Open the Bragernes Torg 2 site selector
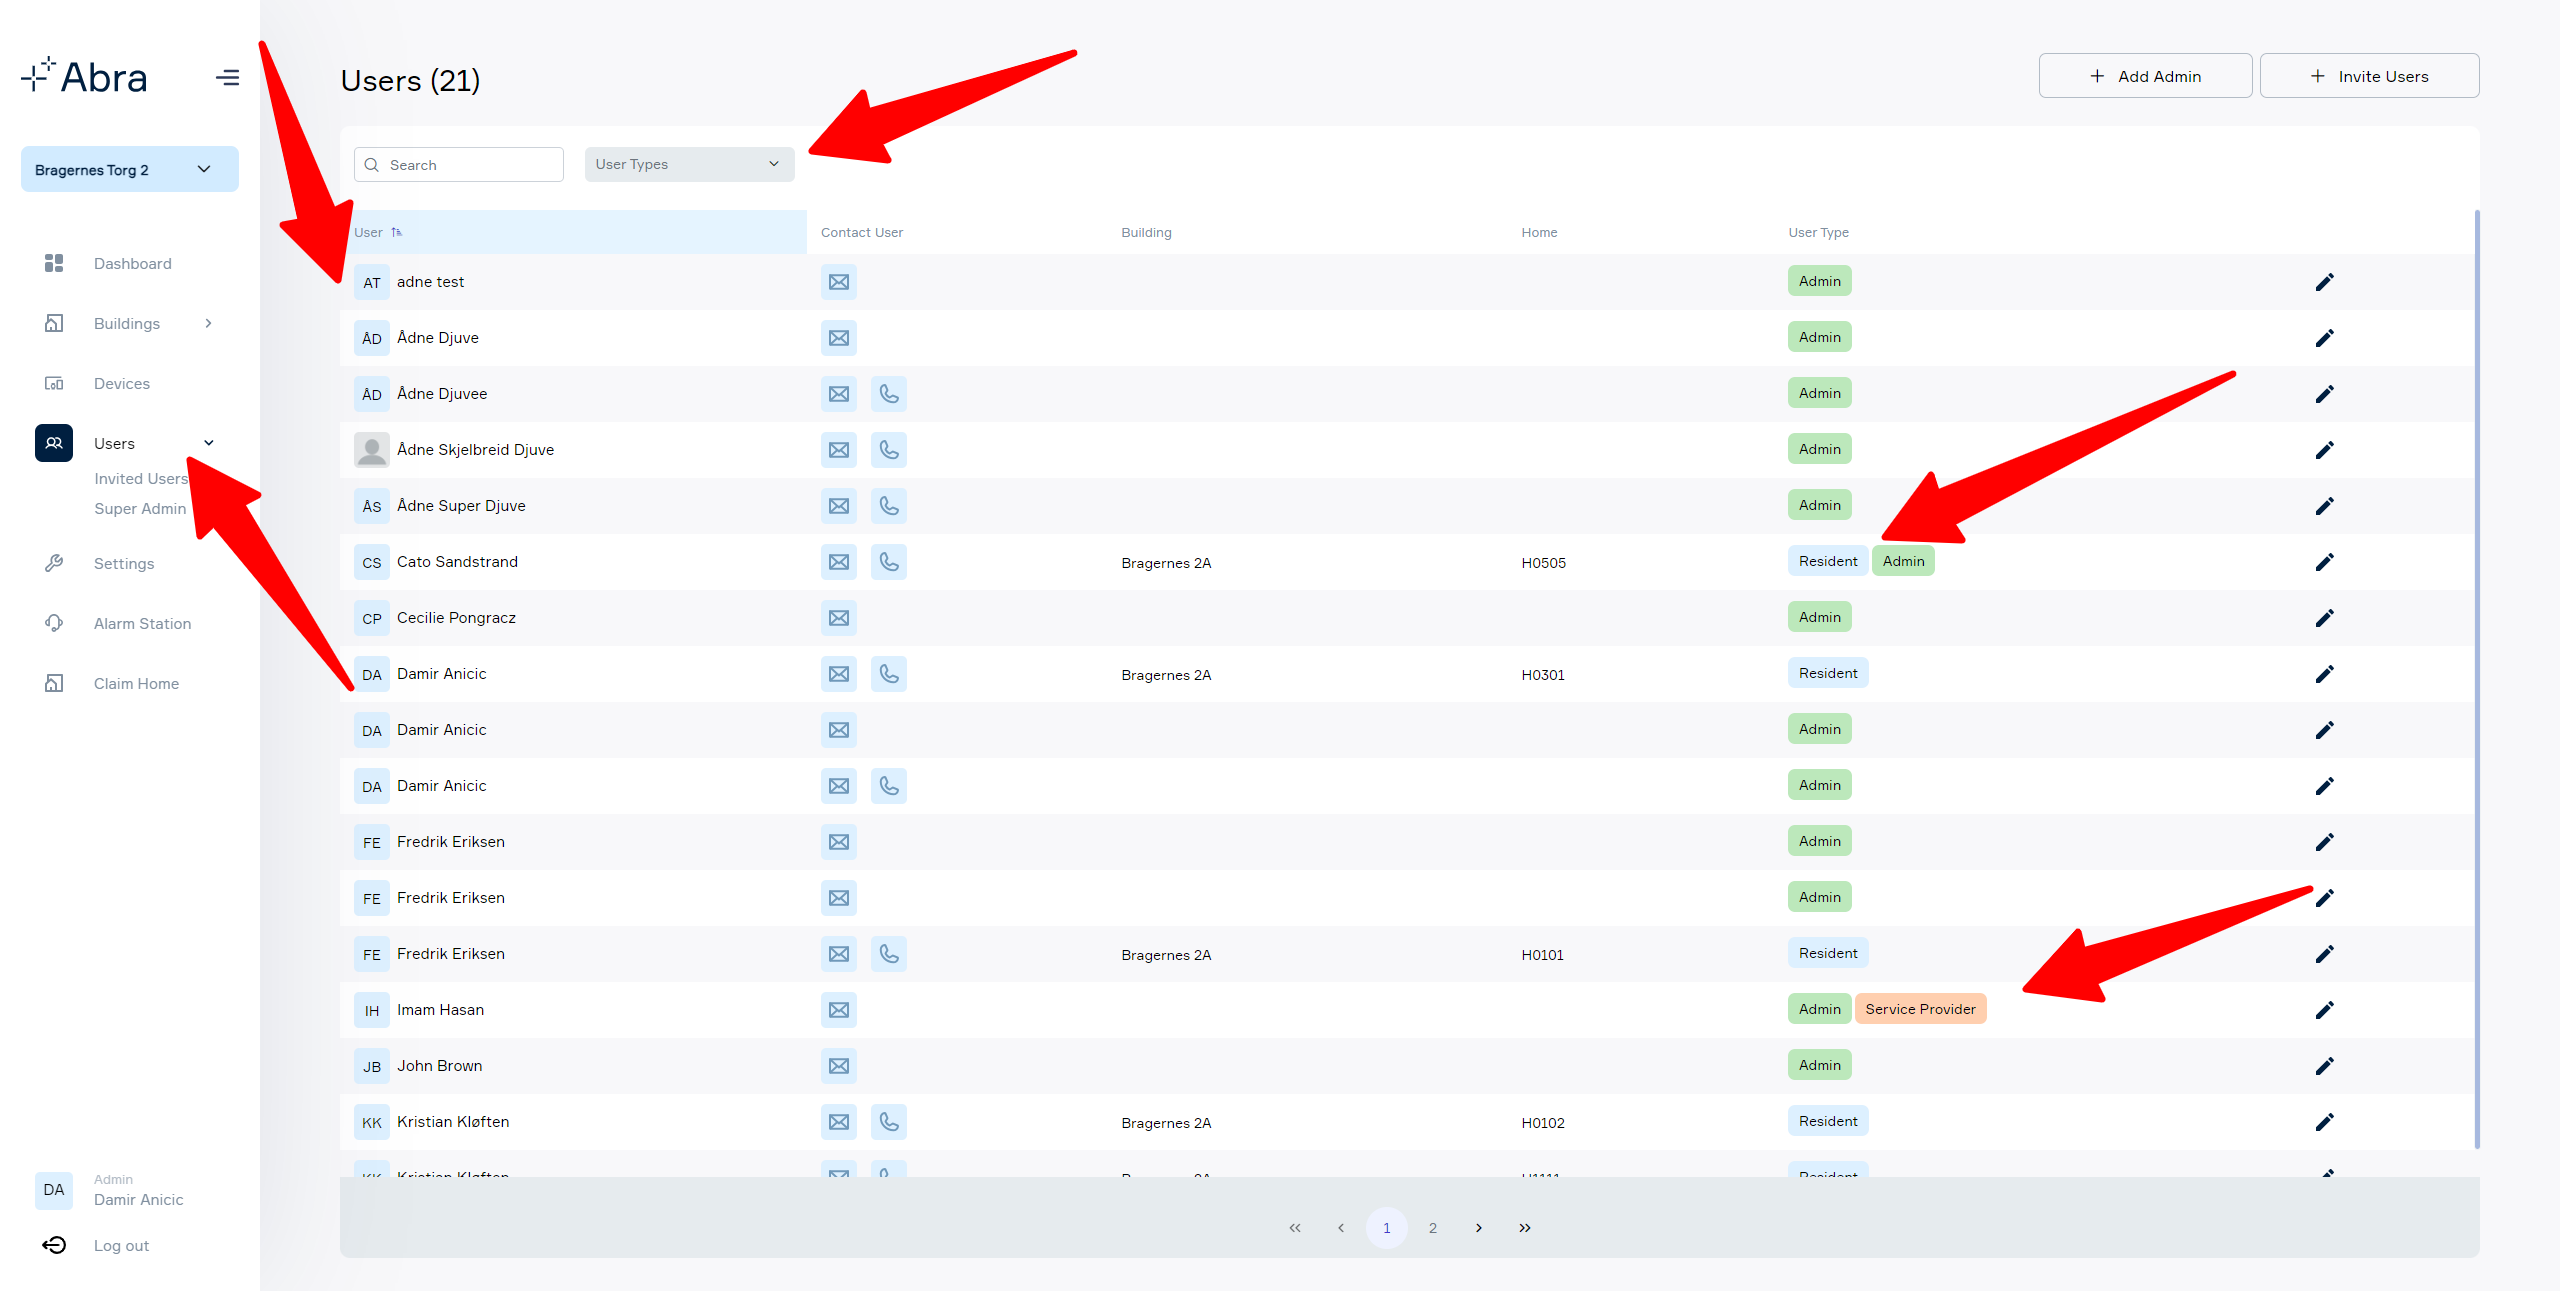The image size is (2560, 1291). (x=129, y=169)
